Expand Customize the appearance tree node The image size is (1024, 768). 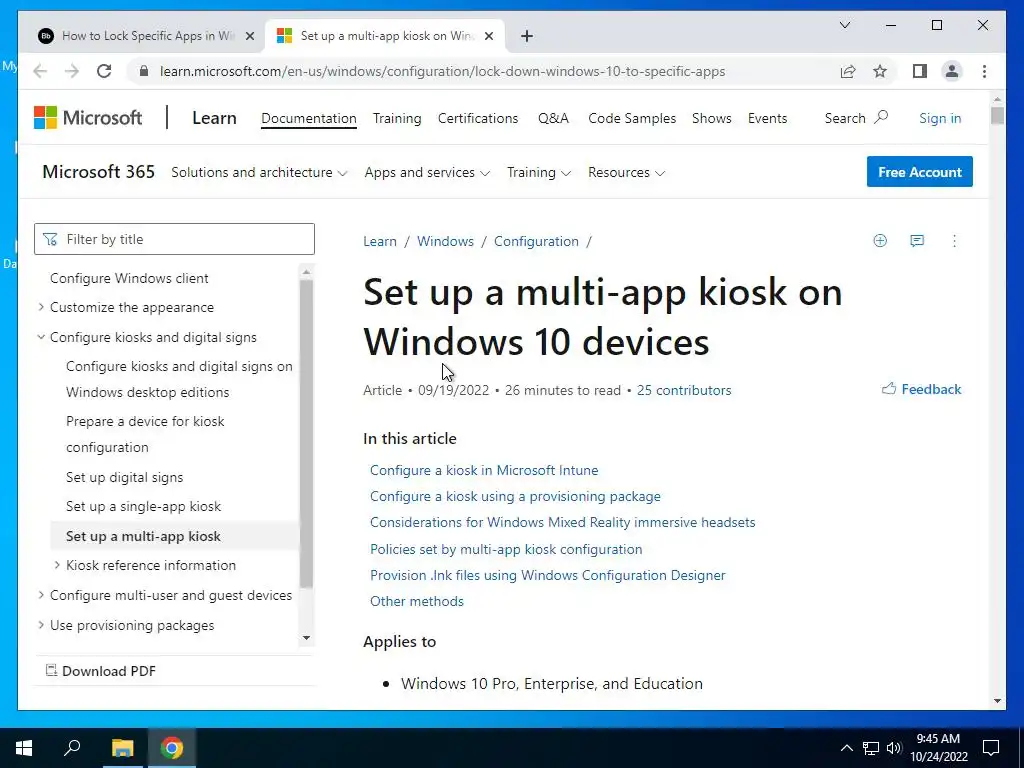pyautogui.click(x=40, y=307)
